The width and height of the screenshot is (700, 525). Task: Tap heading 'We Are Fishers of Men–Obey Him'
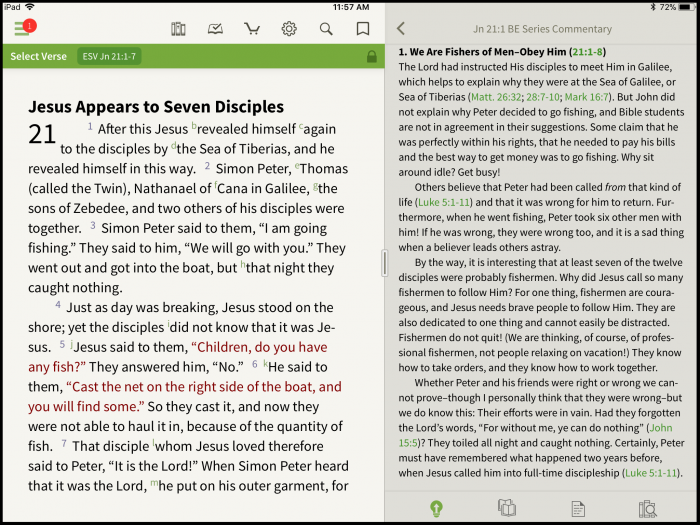pos(488,52)
